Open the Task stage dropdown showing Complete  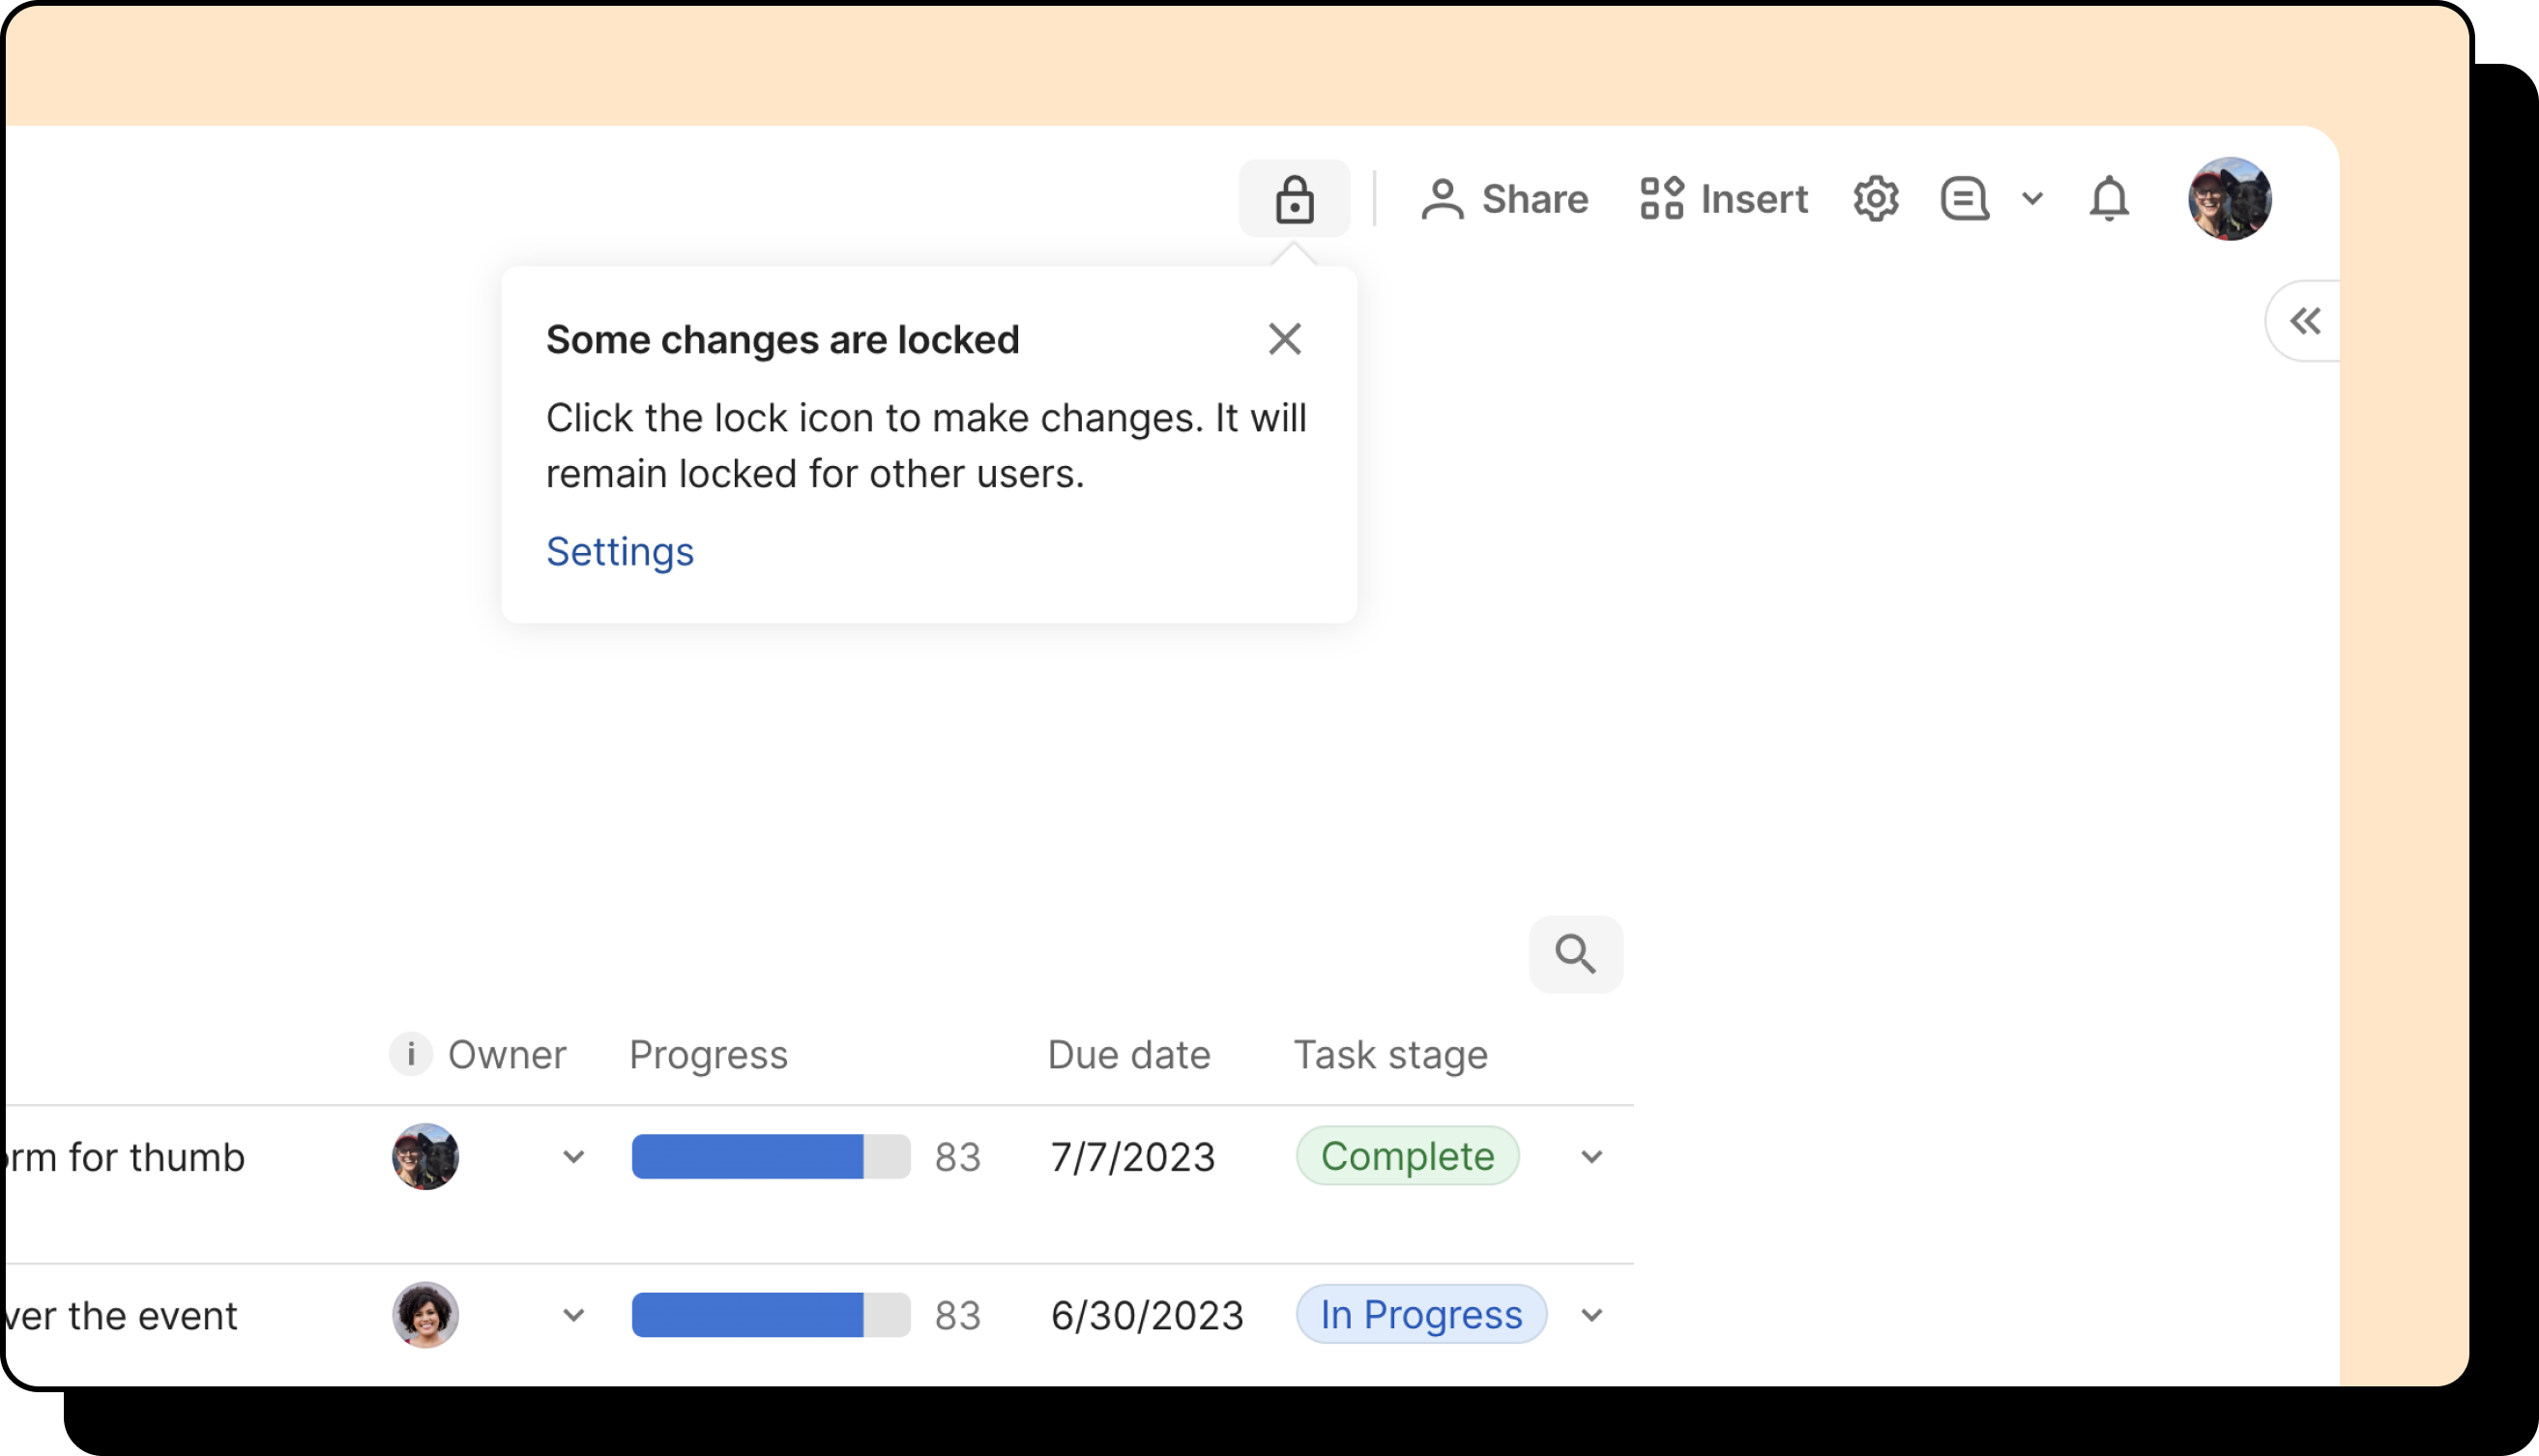point(1591,1157)
